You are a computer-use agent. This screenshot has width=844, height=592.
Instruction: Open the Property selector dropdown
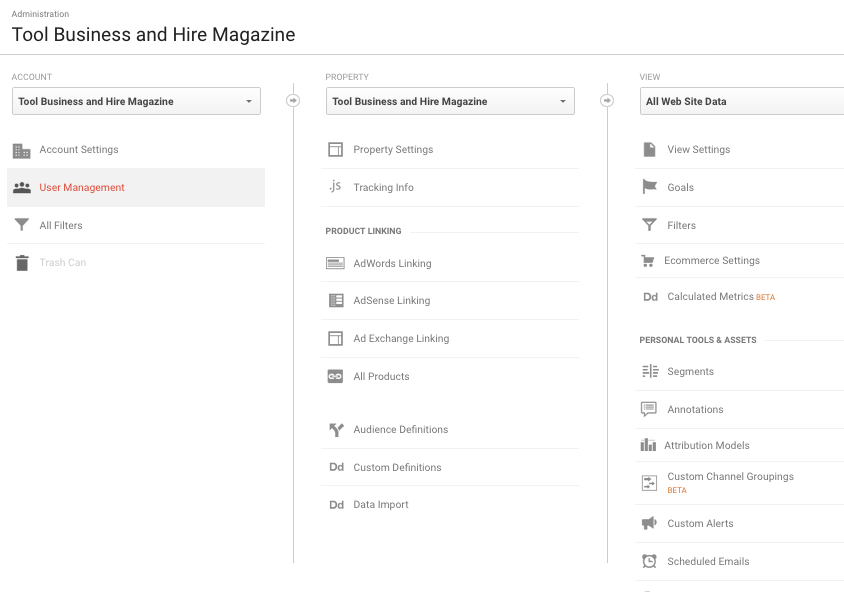point(450,101)
